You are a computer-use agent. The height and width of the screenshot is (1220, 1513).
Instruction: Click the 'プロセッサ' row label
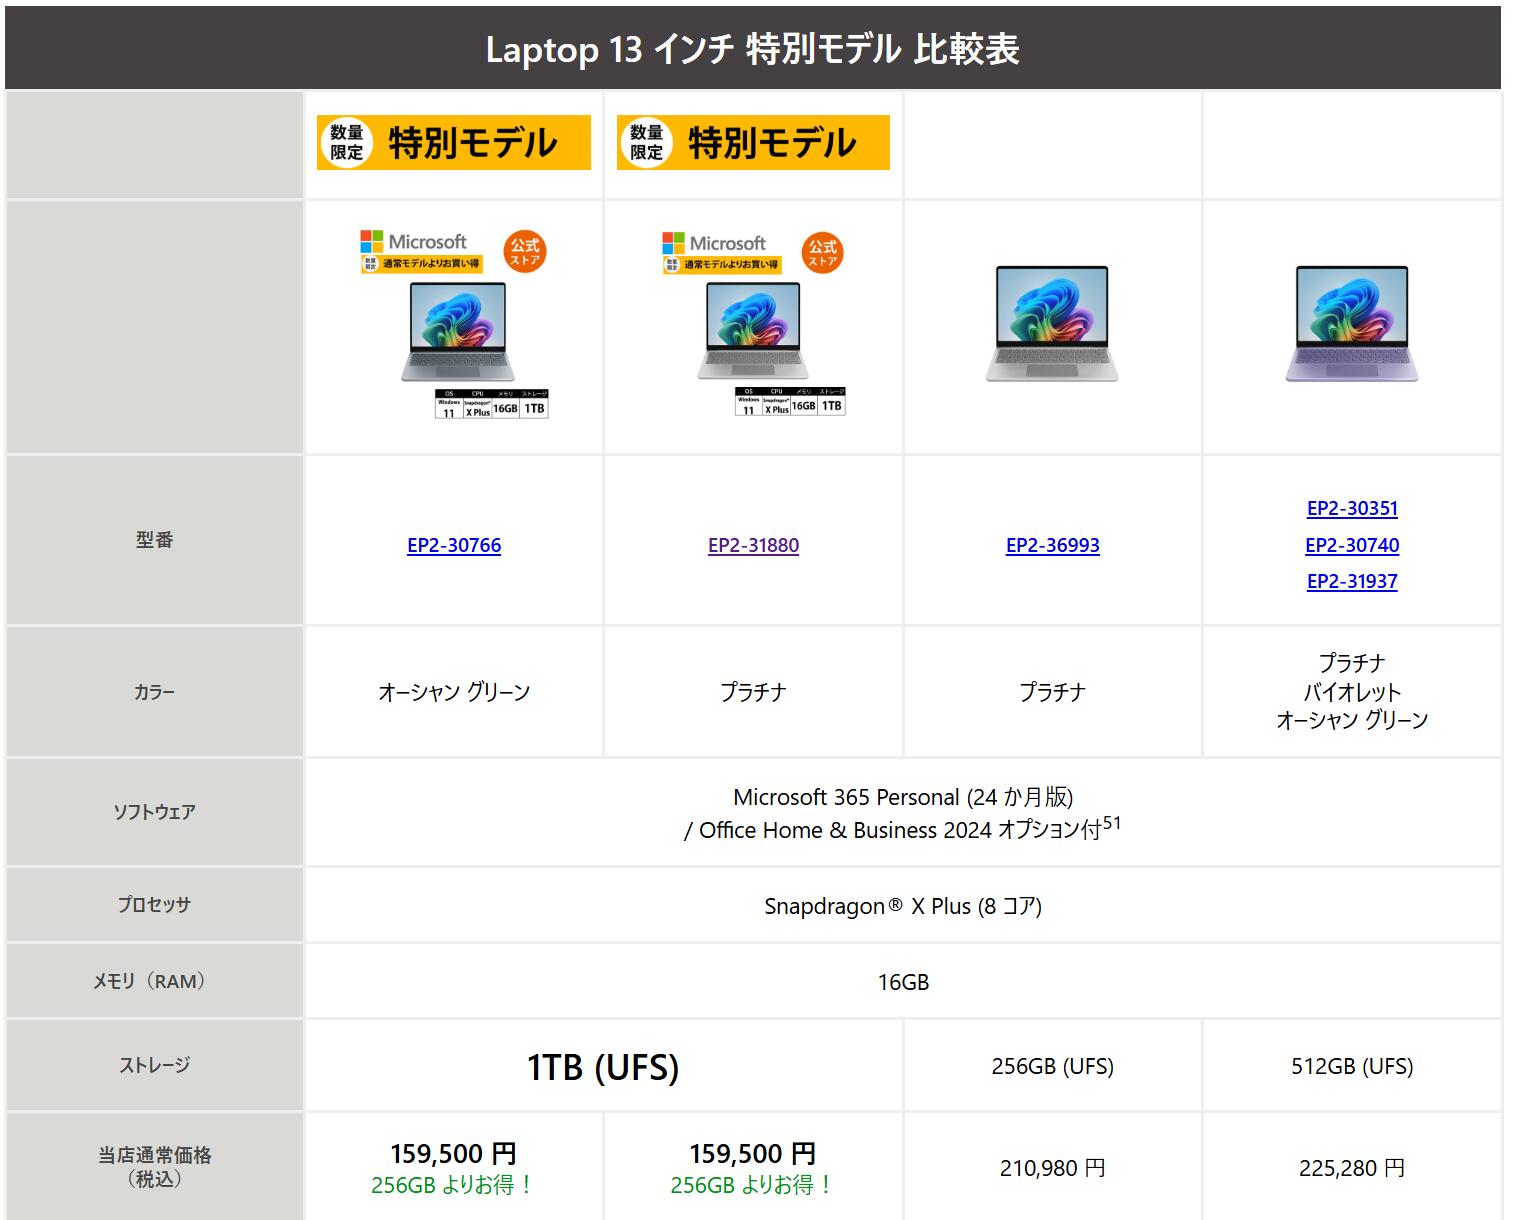point(154,904)
